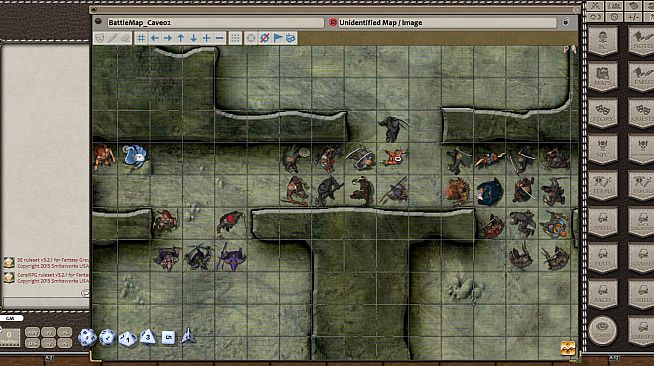The width and height of the screenshot is (654, 366).
Task: Open the PC characters sidebar button
Action: (603, 41)
